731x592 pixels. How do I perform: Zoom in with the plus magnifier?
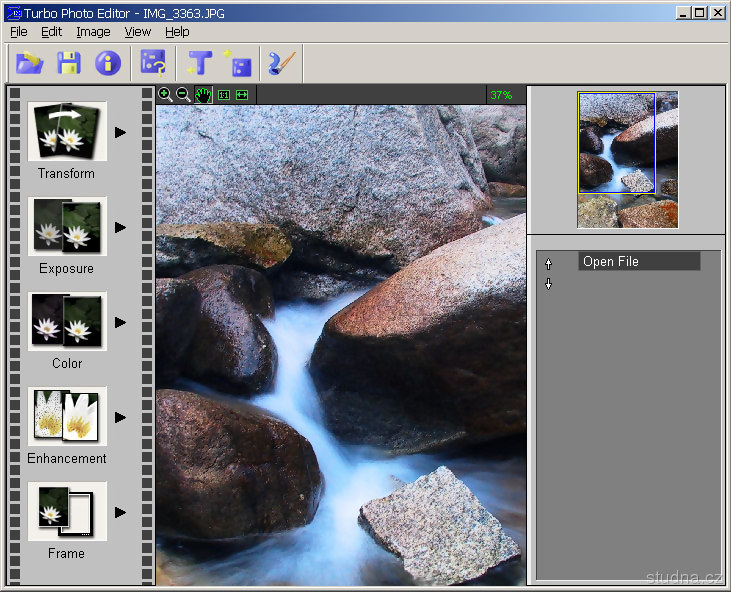[x=166, y=95]
